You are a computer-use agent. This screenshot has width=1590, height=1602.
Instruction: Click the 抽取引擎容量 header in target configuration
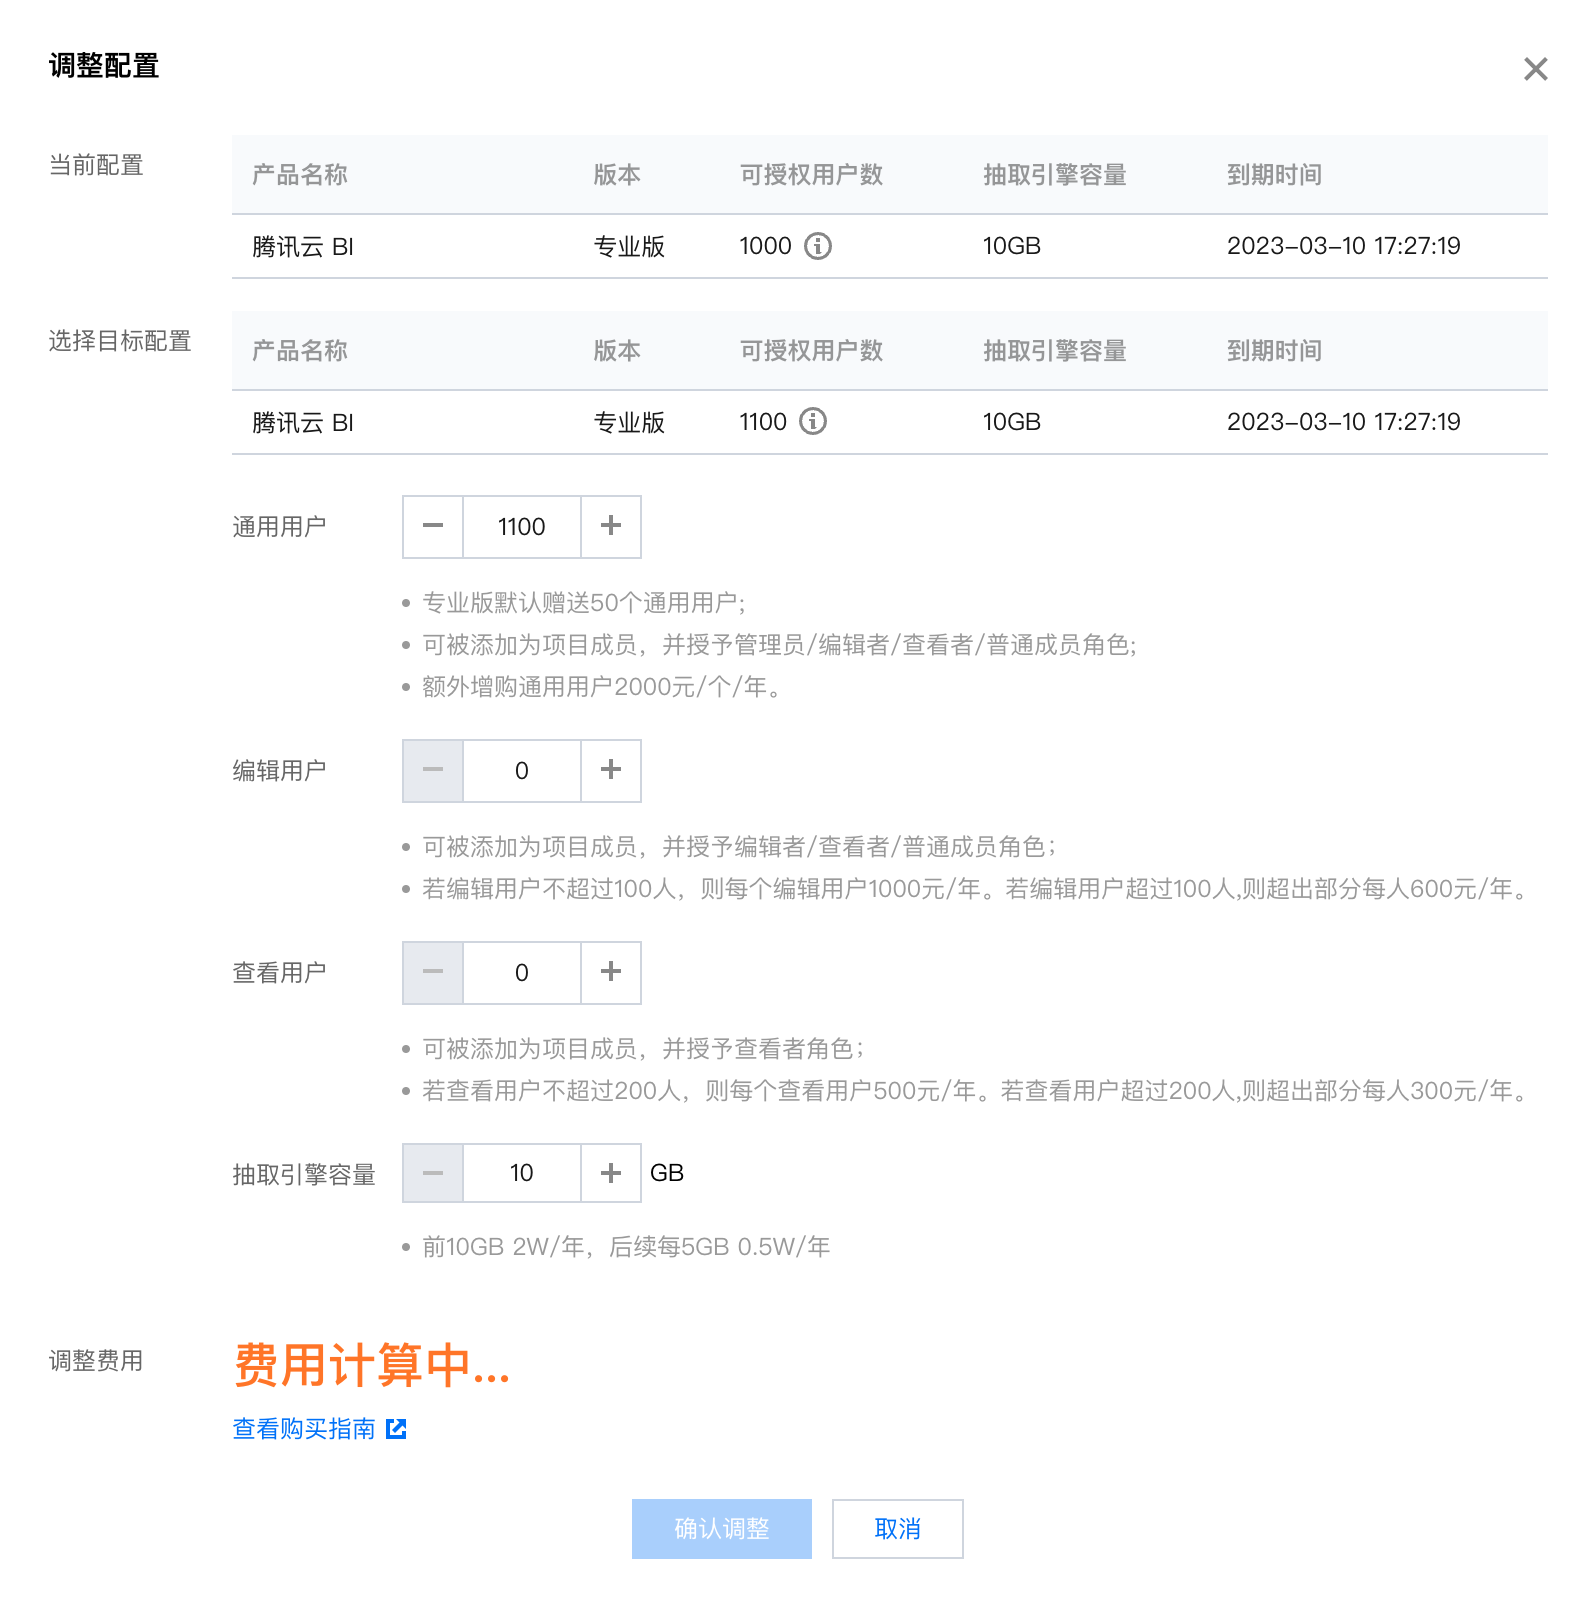click(1055, 351)
